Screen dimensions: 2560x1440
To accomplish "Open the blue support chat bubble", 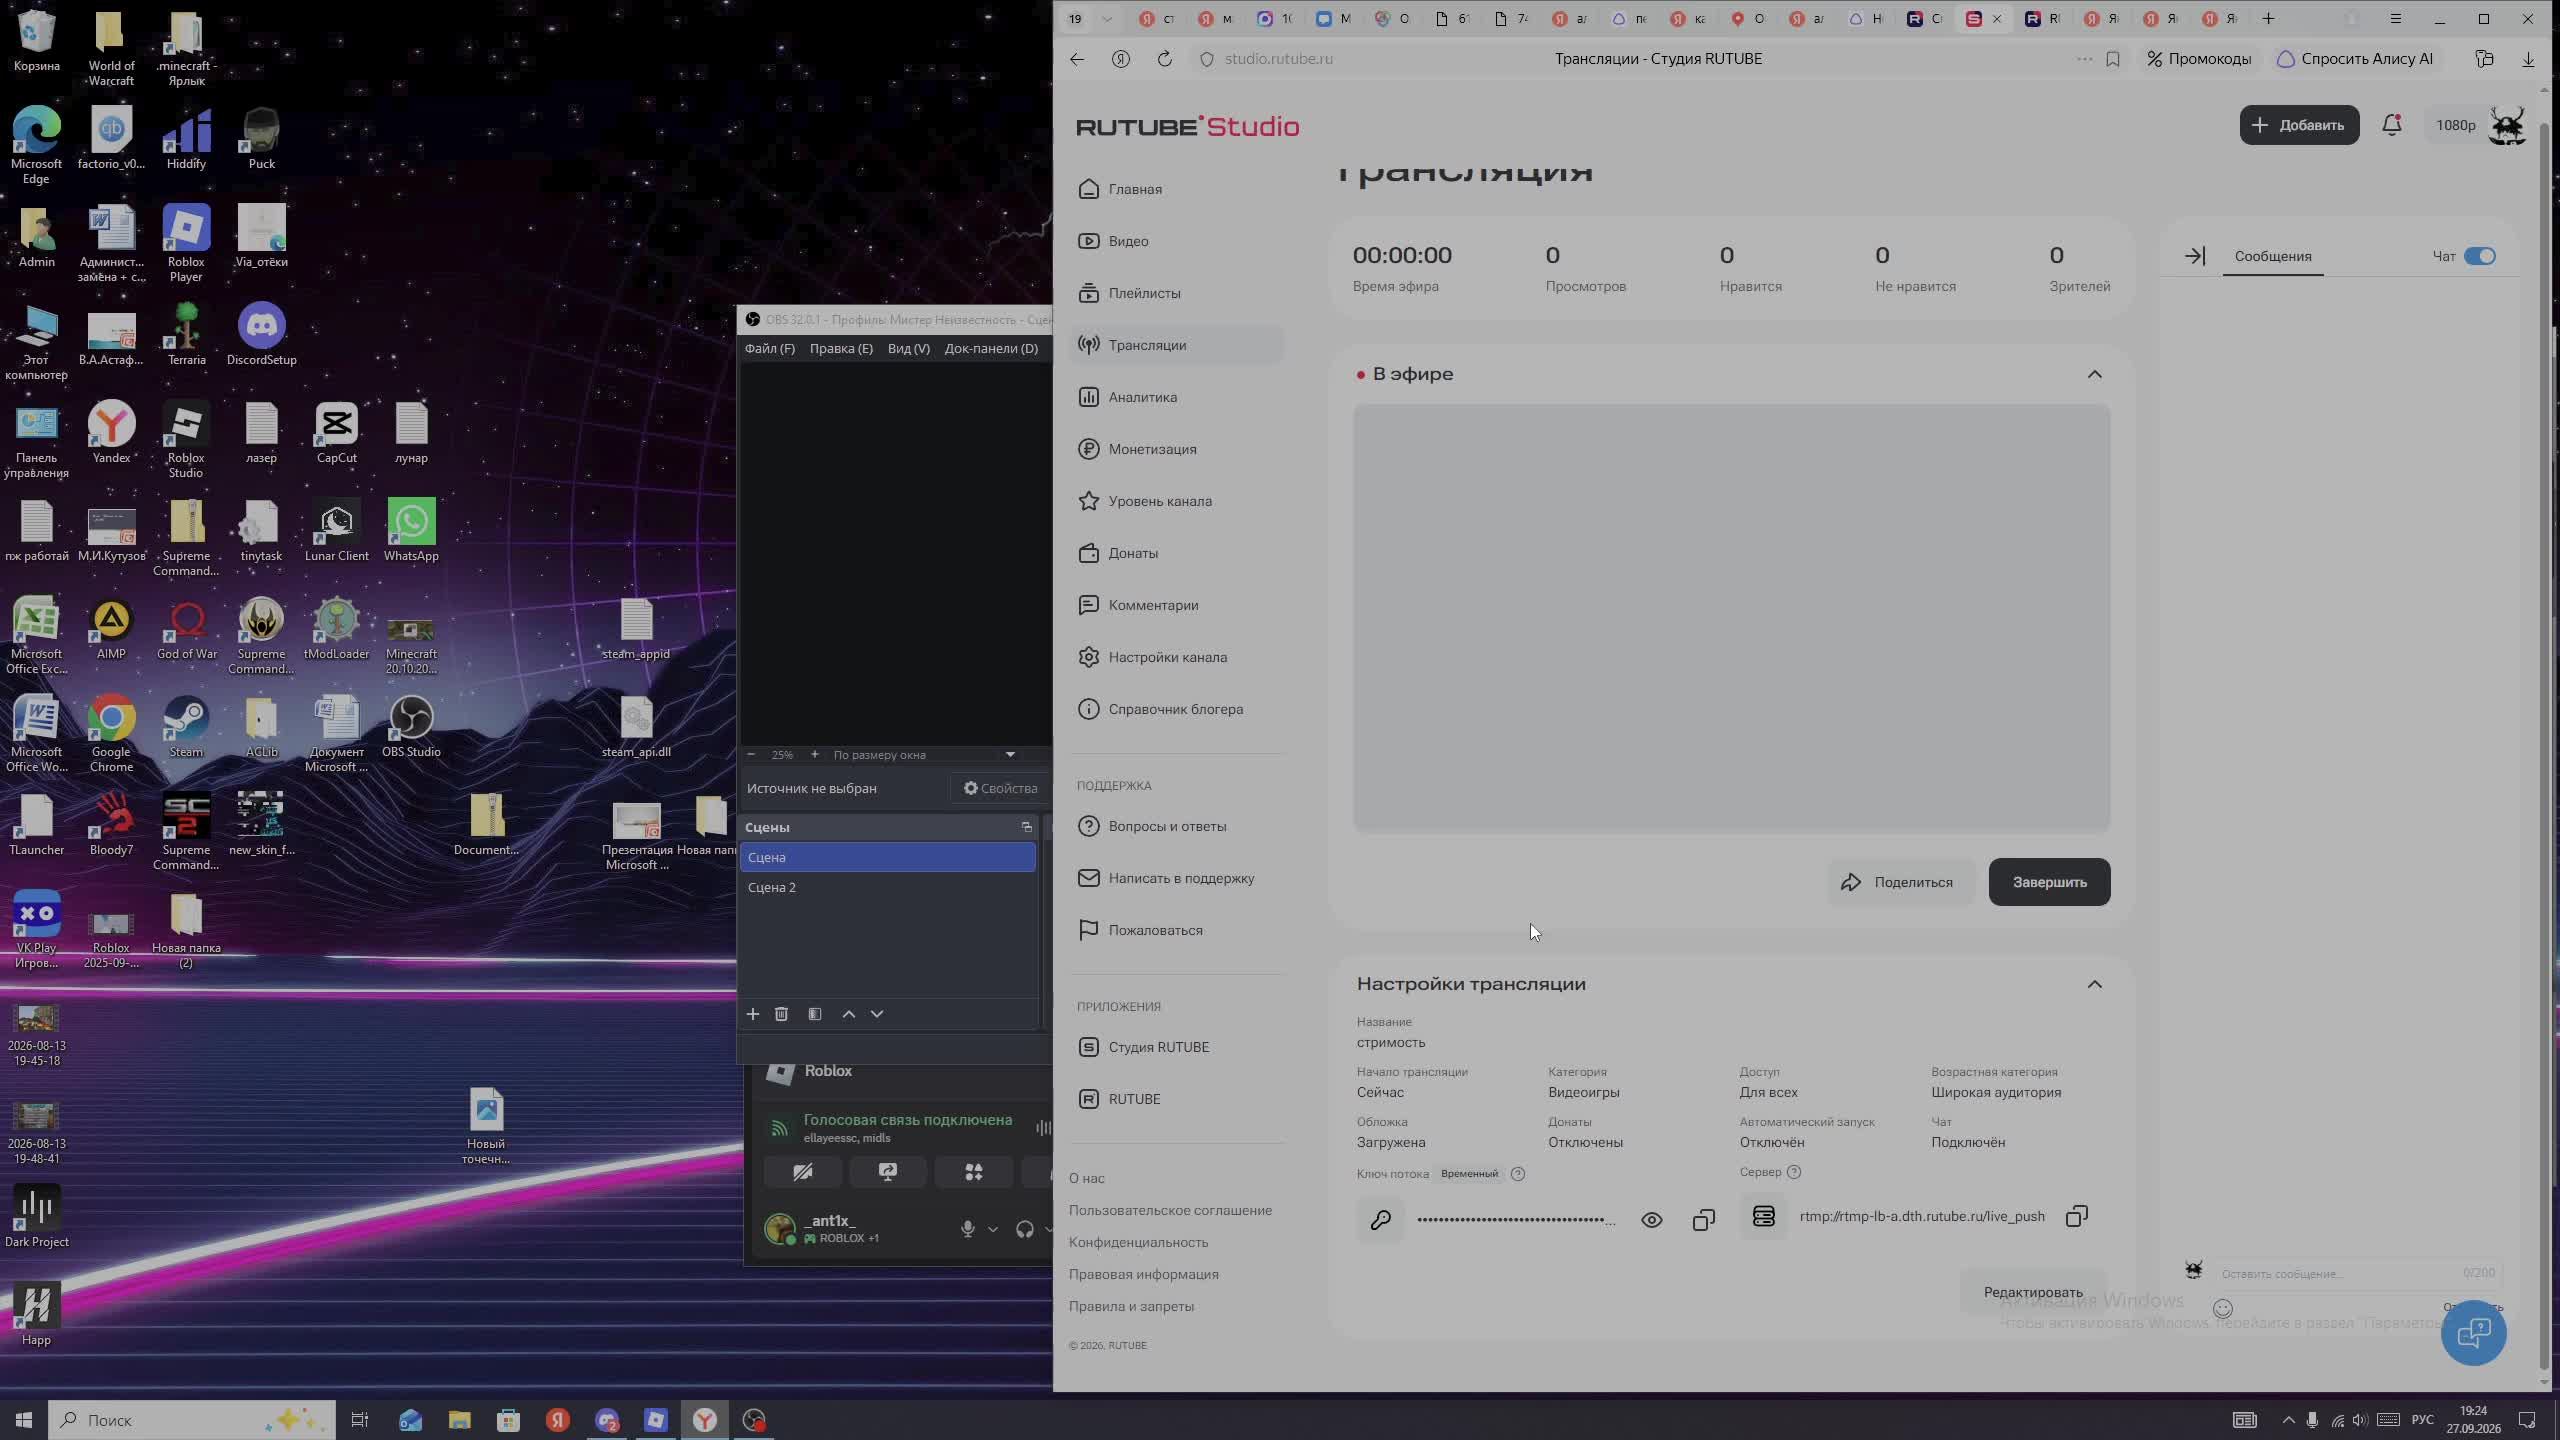I will 2474,1333.
